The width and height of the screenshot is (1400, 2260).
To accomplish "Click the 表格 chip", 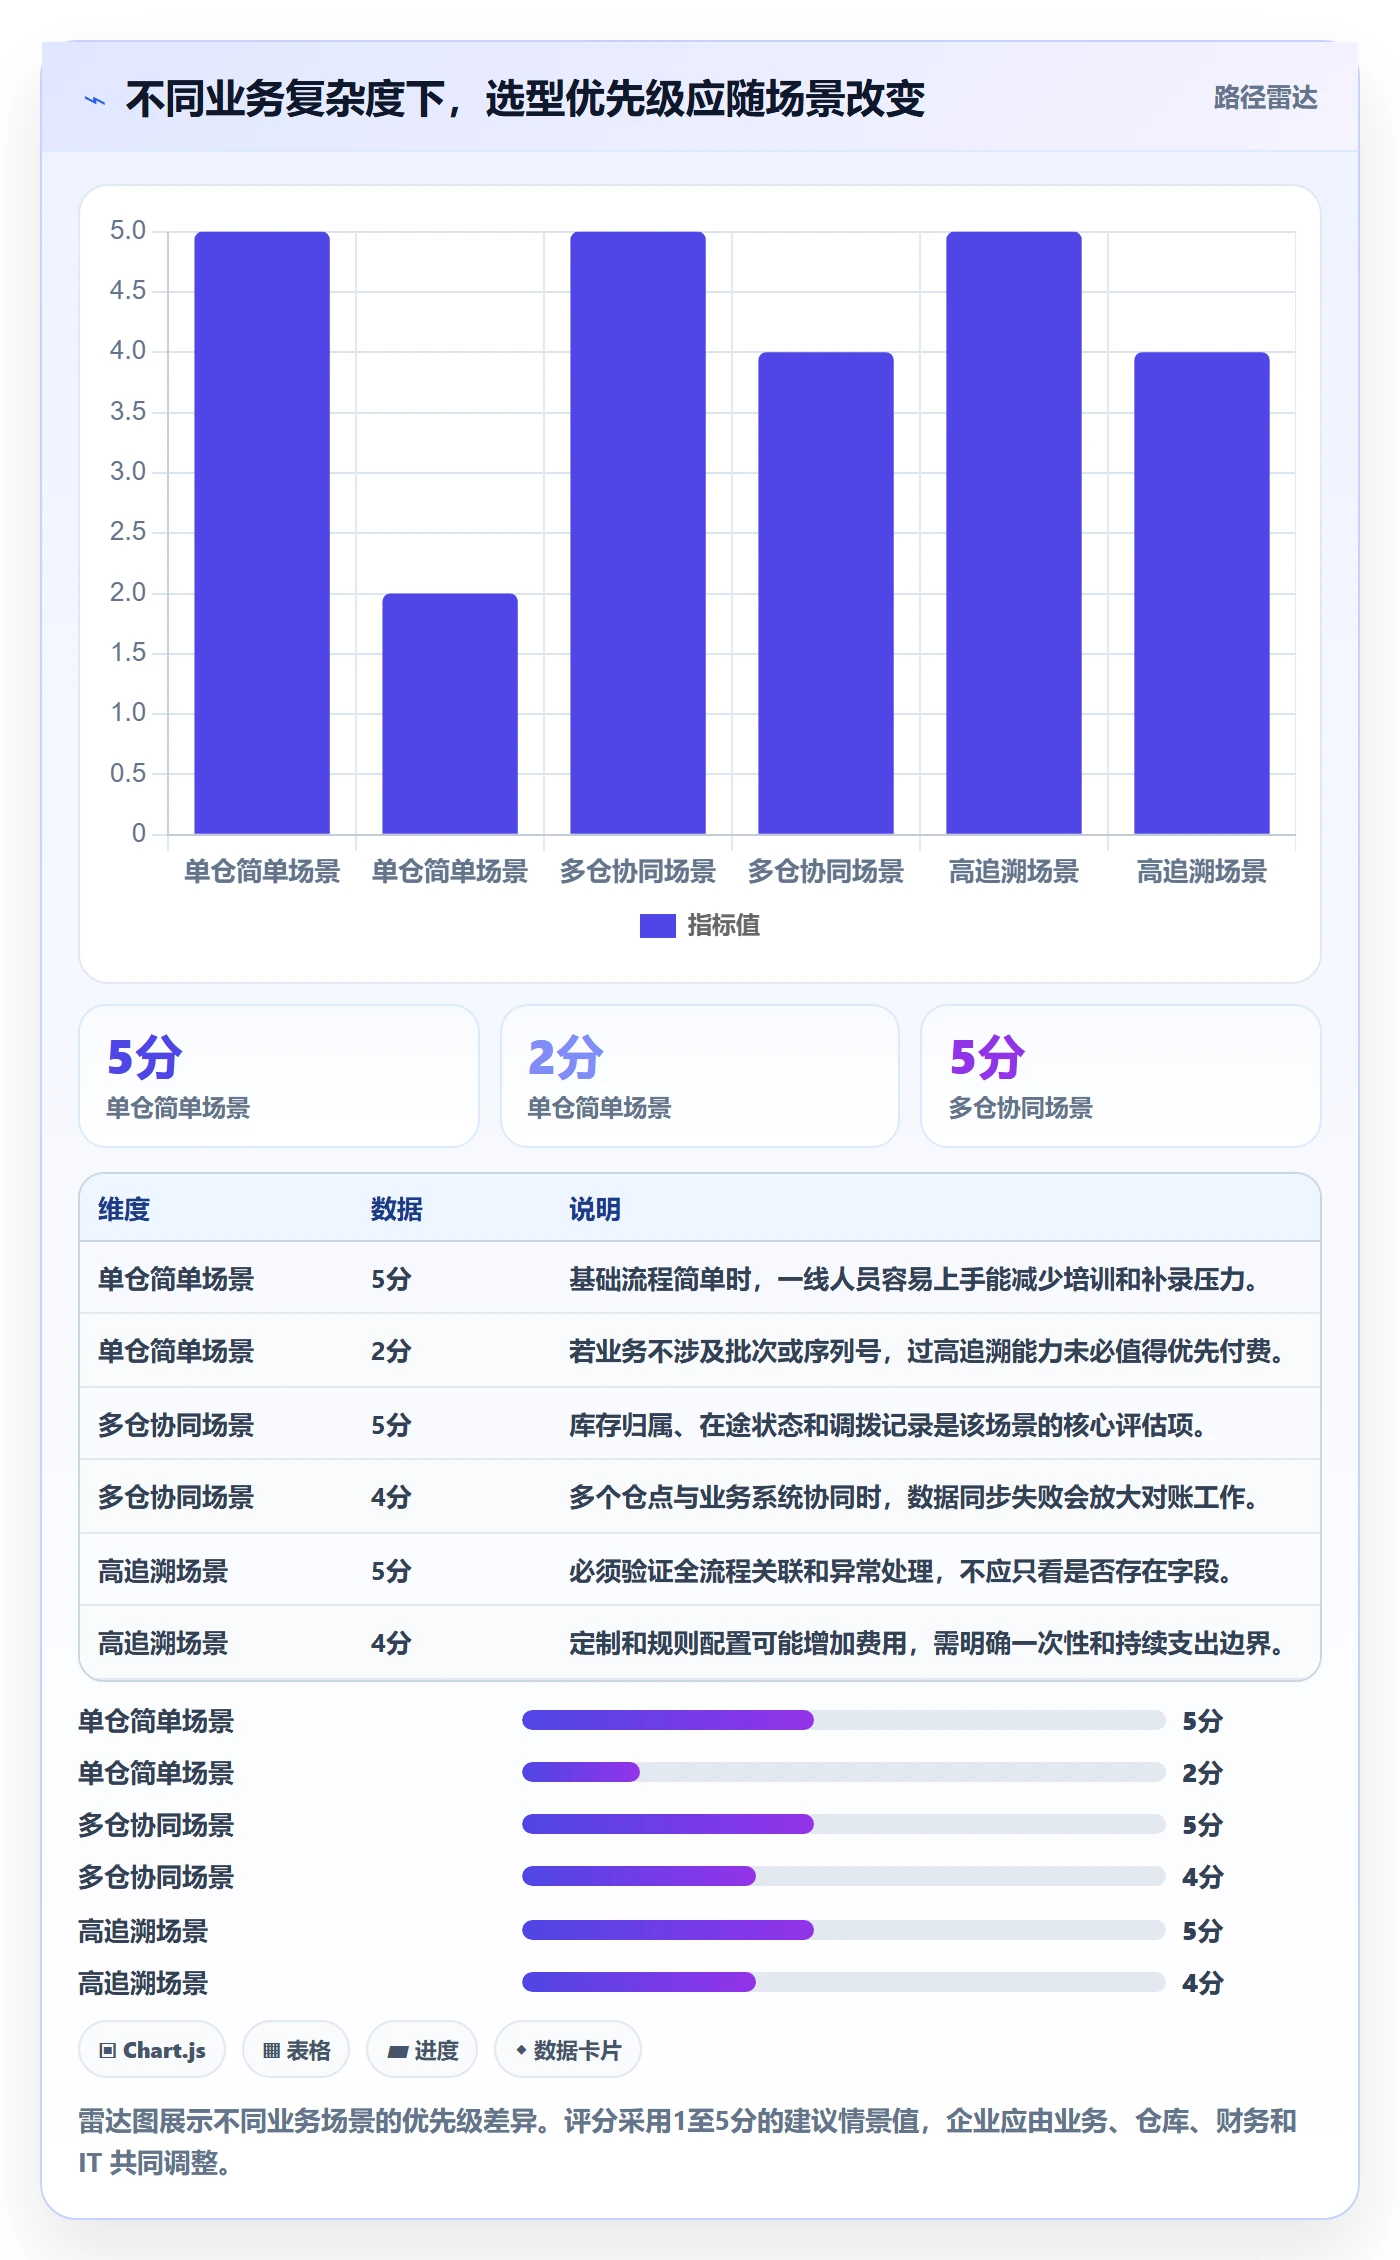I will pos(296,2049).
